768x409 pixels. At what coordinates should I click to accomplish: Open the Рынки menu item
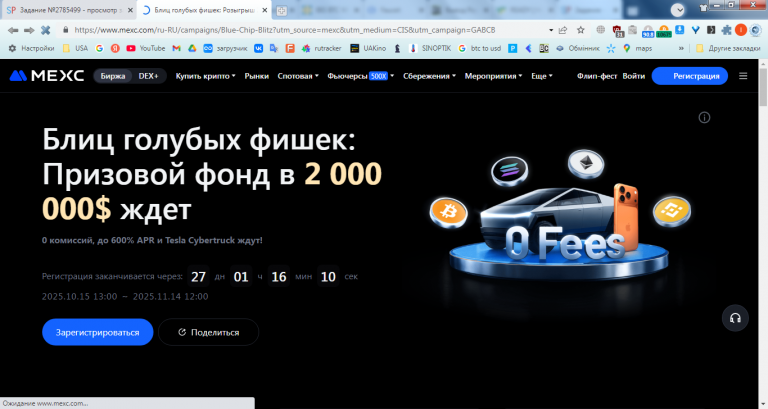257,76
